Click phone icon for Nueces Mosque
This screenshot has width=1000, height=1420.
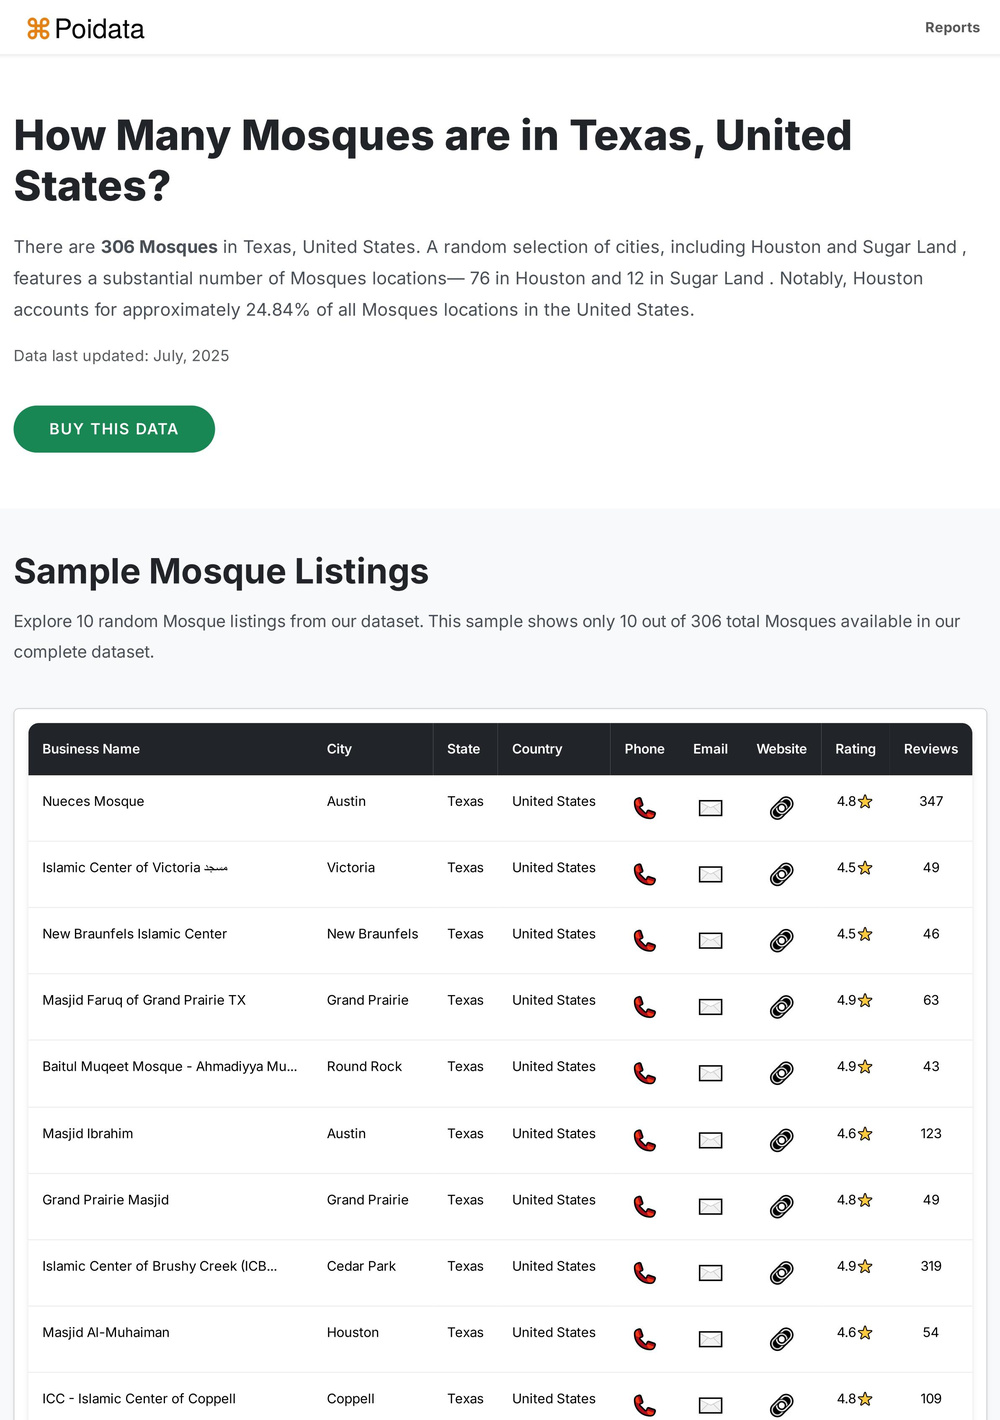[x=645, y=808]
